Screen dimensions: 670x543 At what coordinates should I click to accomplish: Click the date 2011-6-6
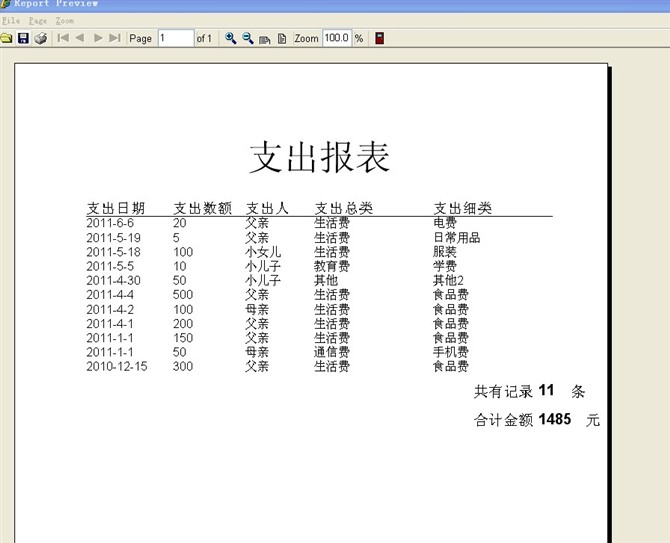point(110,223)
